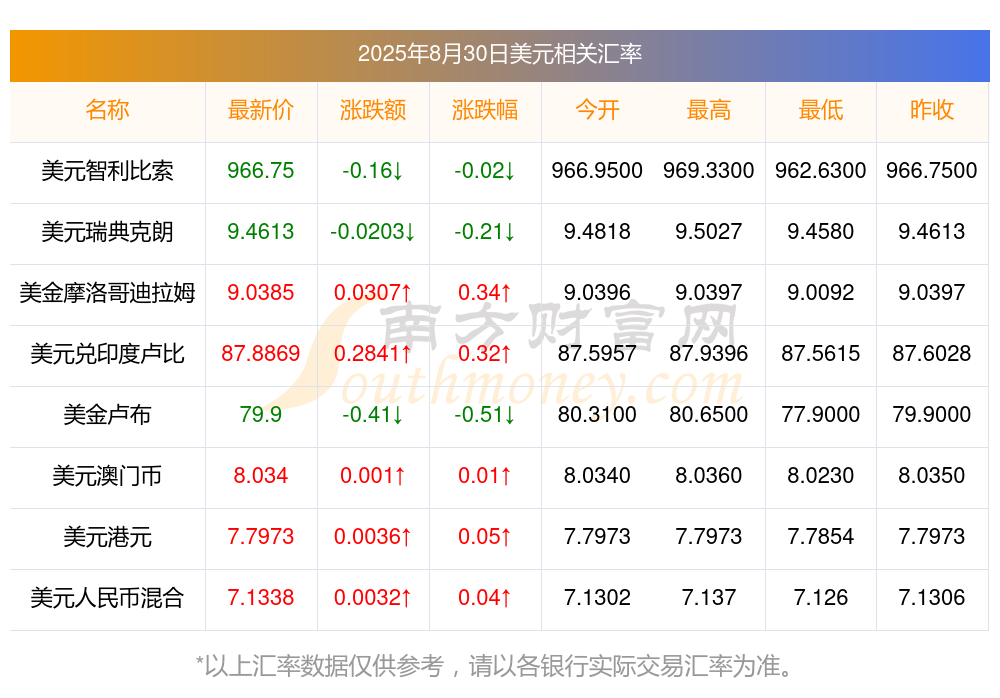The width and height of the screenshot is (1000, 698).
Task: Select the 最高 column header
Action: click(709, 110)
